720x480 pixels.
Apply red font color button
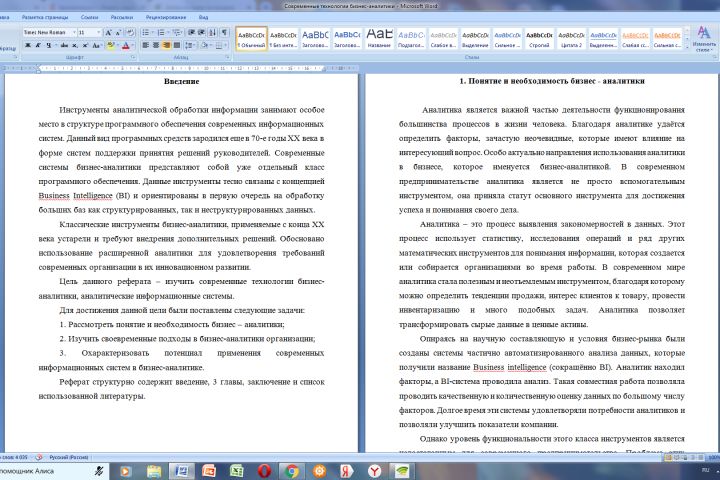point(126,45)
